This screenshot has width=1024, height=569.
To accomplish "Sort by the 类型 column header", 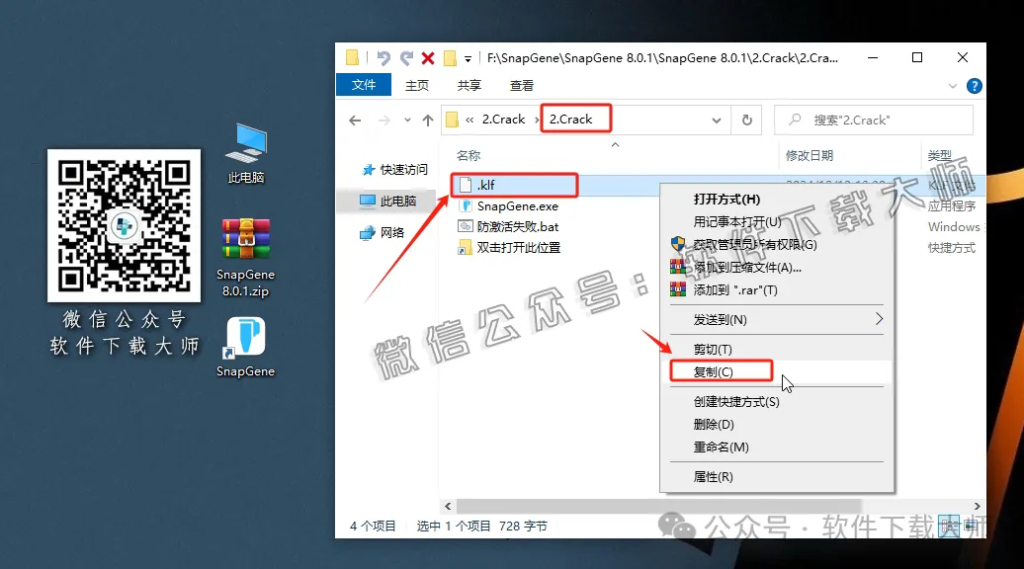I will coord(940,155).
